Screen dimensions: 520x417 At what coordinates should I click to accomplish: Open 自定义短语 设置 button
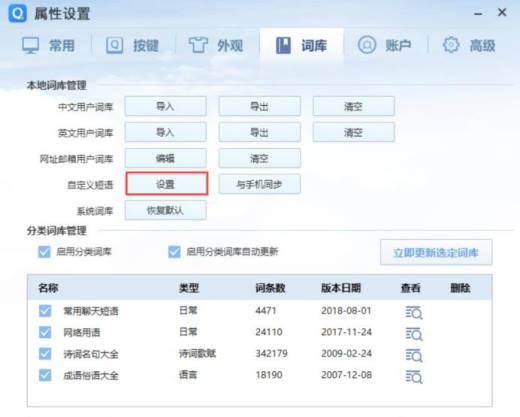167,184
